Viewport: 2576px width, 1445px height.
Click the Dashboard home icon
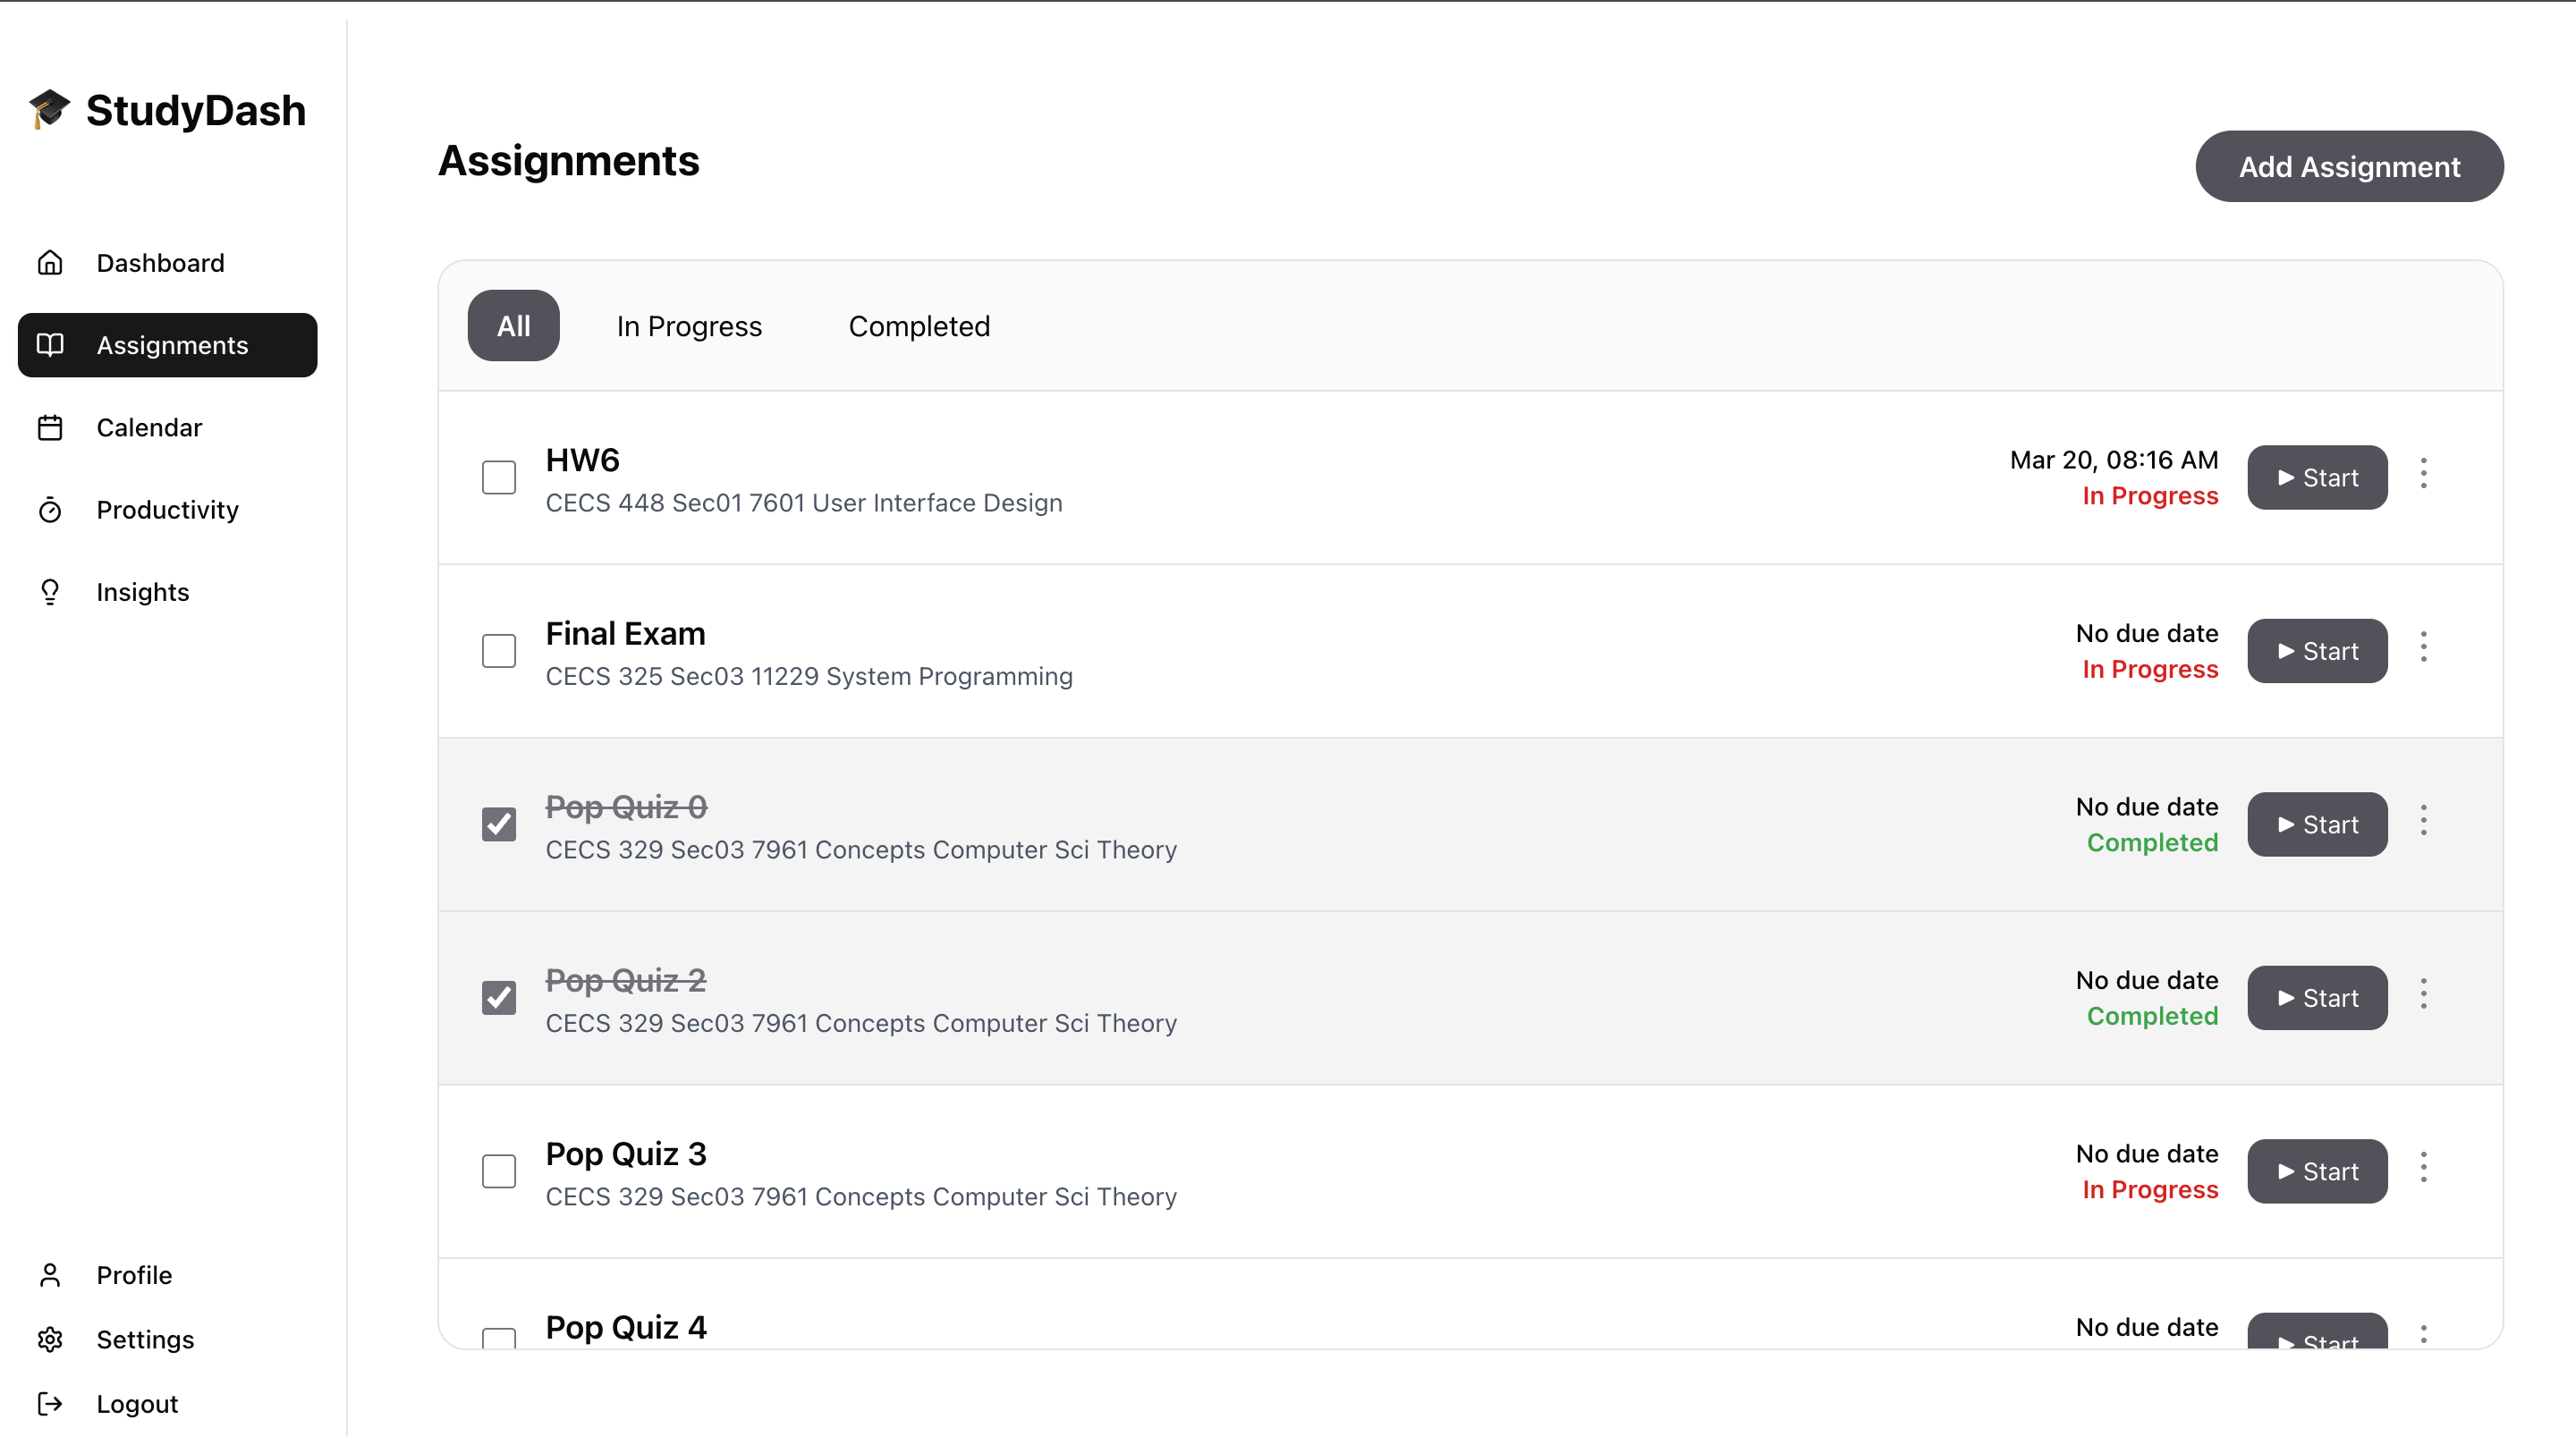point(50,263)
